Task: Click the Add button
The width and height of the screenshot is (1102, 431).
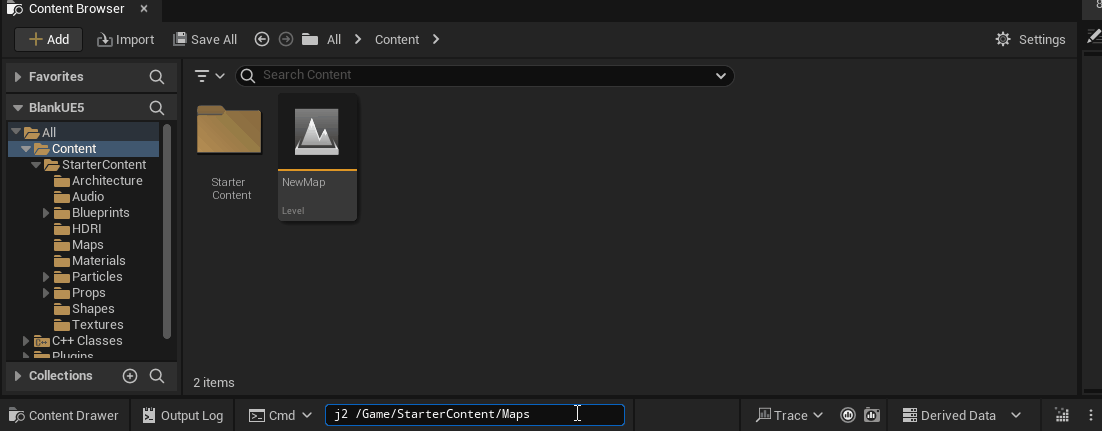Action: coord(48,39)
